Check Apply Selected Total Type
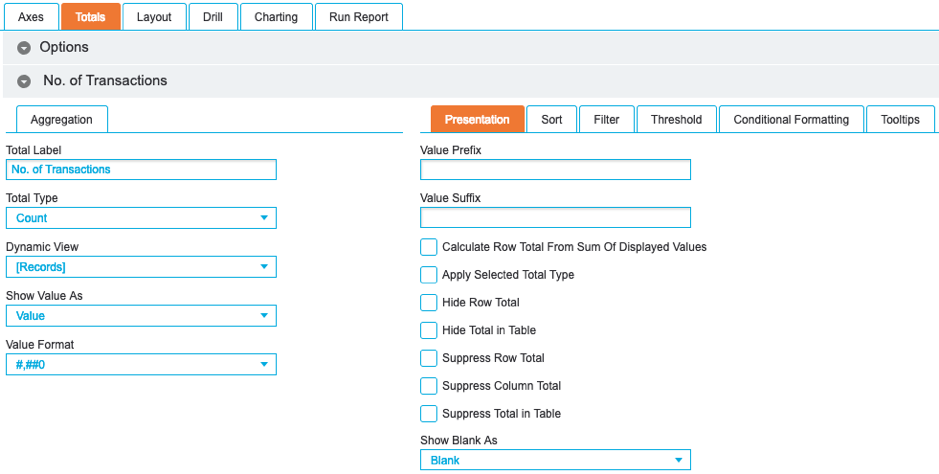939x474 pixels. coord(429,275)
